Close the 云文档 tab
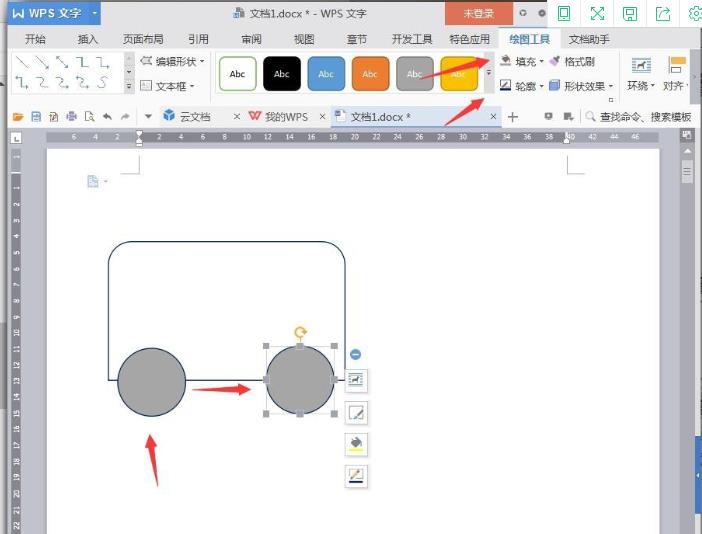The image size is (702, 534). (x=237, y=117)
